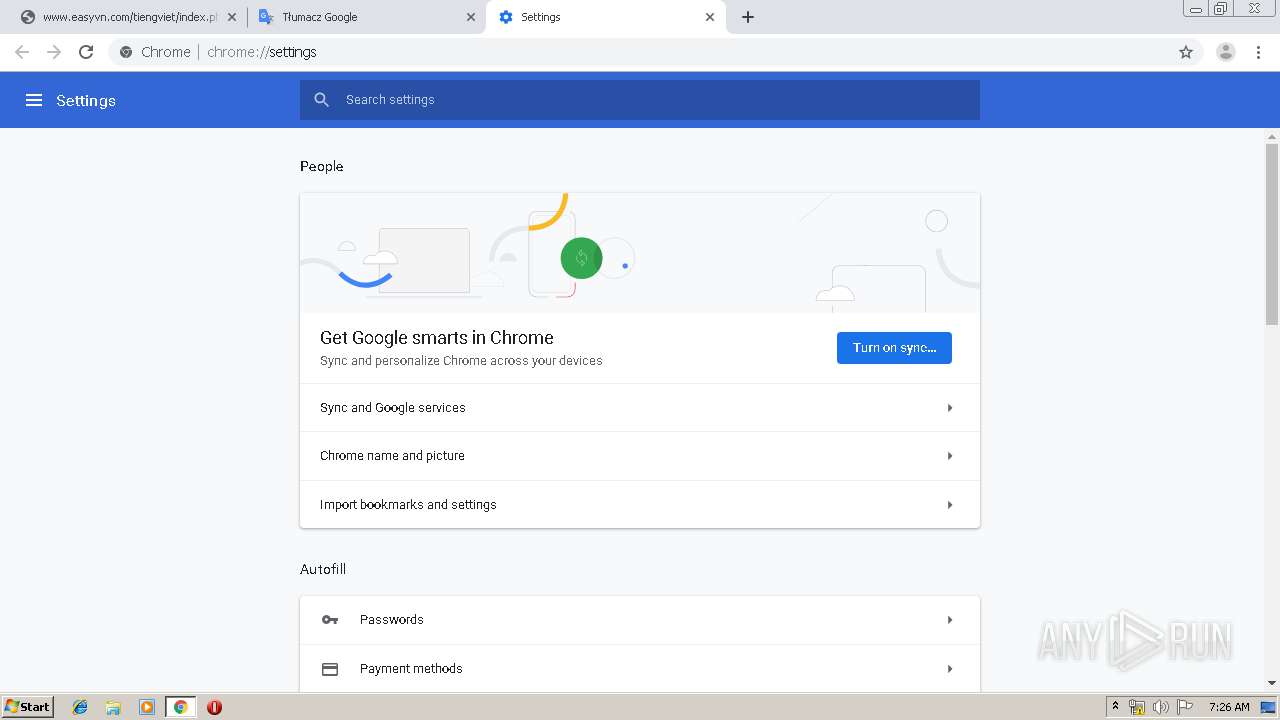
Task: Show hidden tray icons with the up arrow
Action: (x=1115, y=706)
